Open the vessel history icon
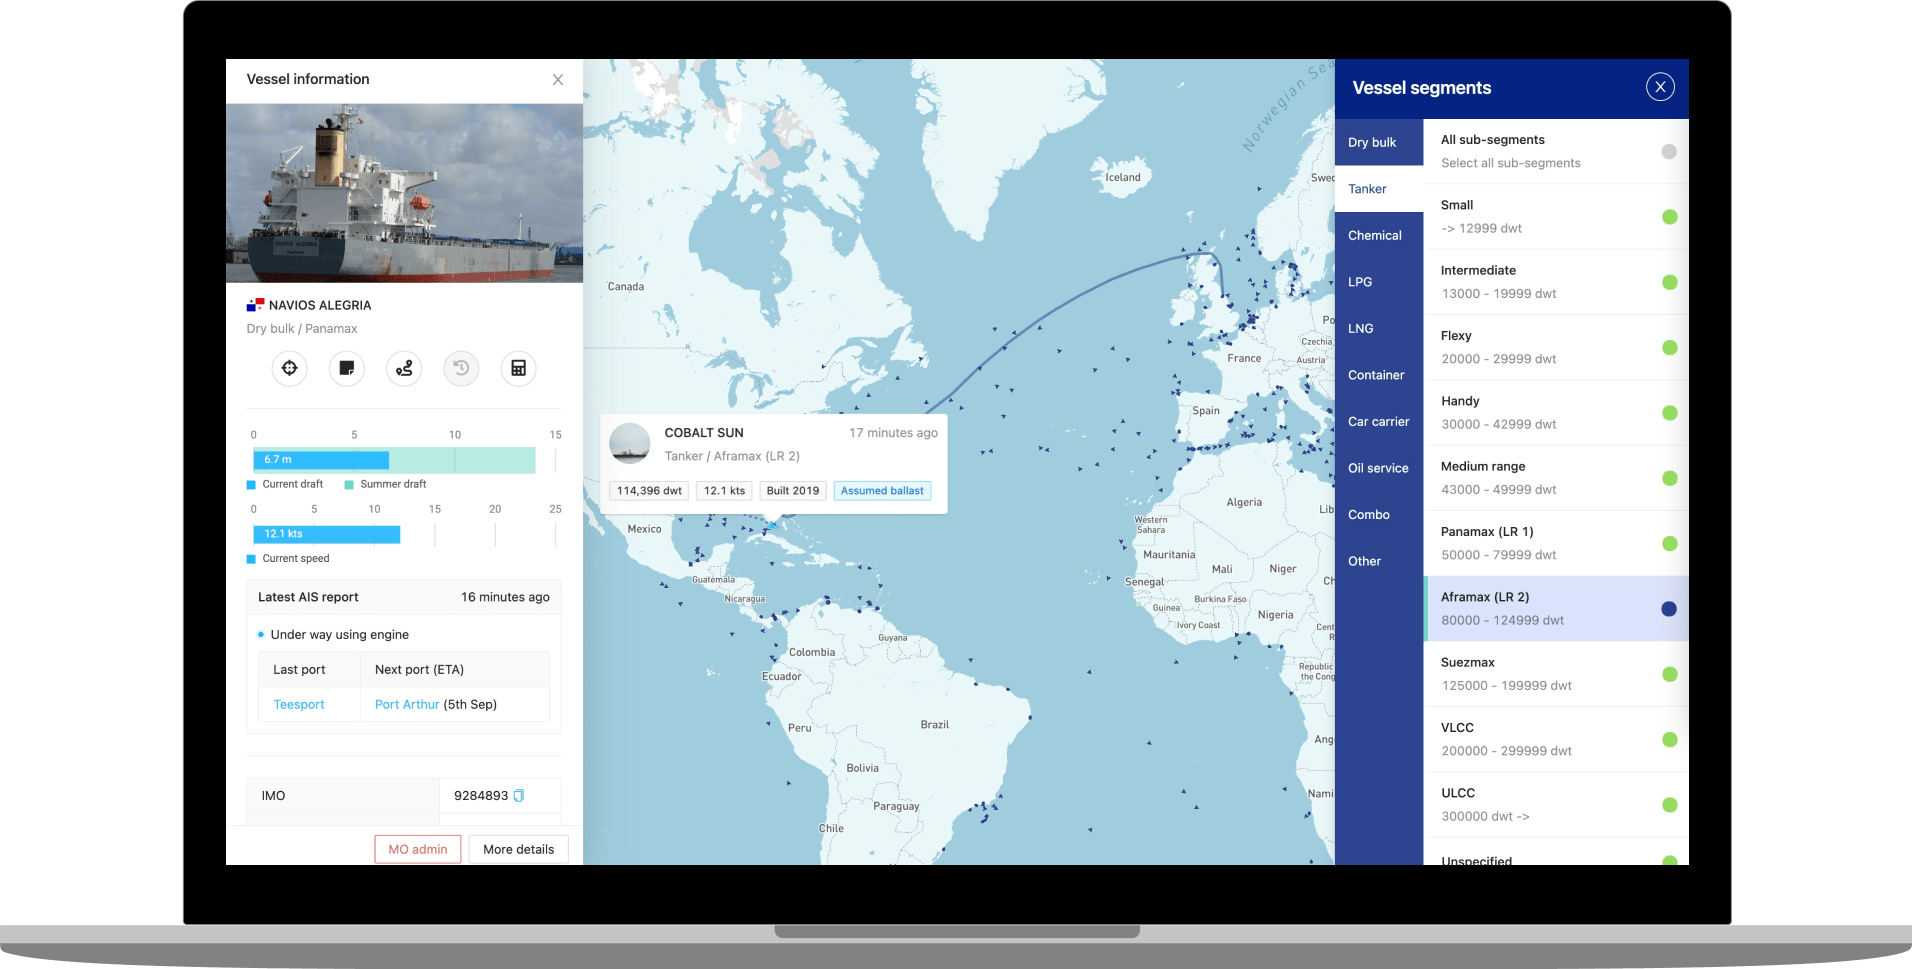 pyautogui.click(x=460, y=368)
